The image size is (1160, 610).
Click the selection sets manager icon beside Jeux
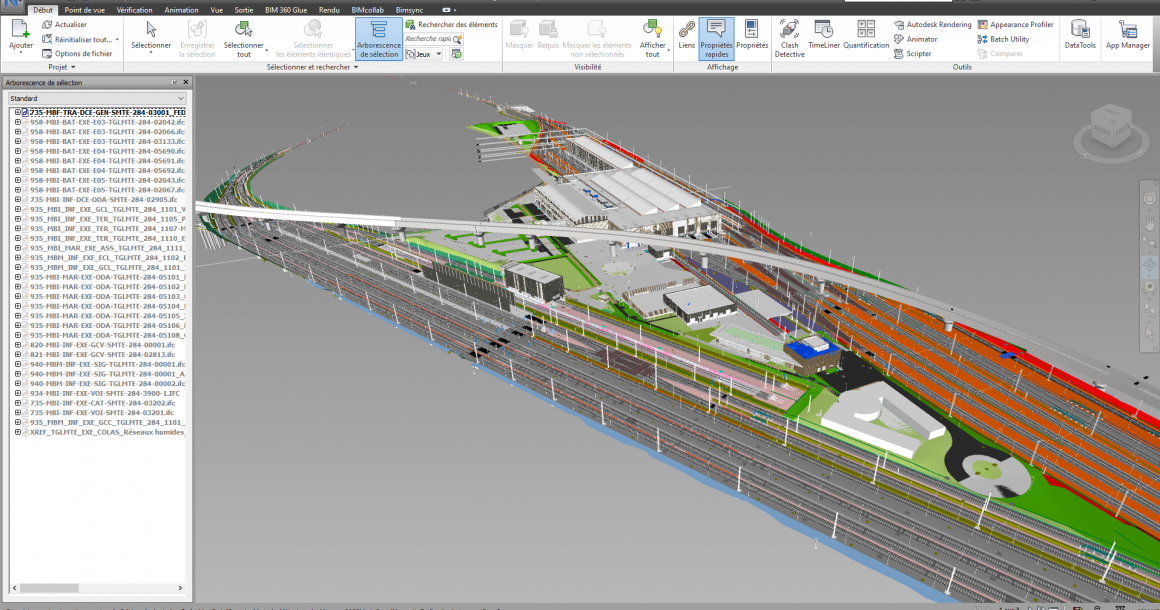[x=456, y=54]
